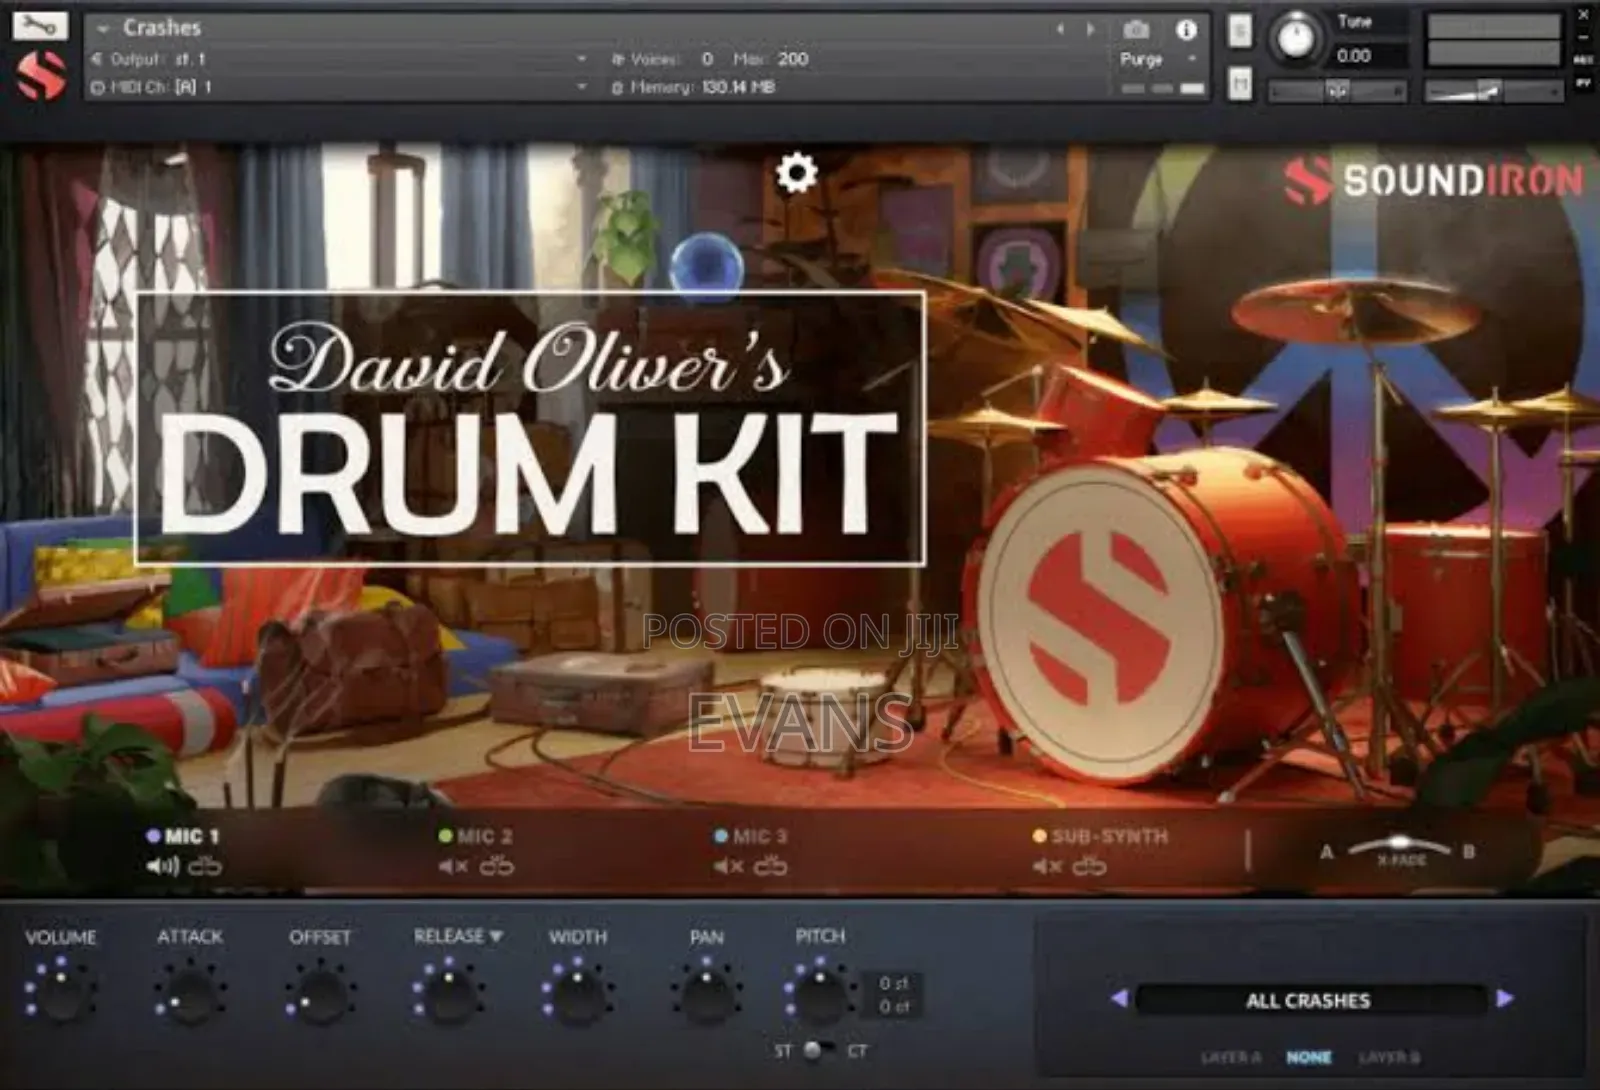Go to next instrument using right arrow

pos(1091,30)
